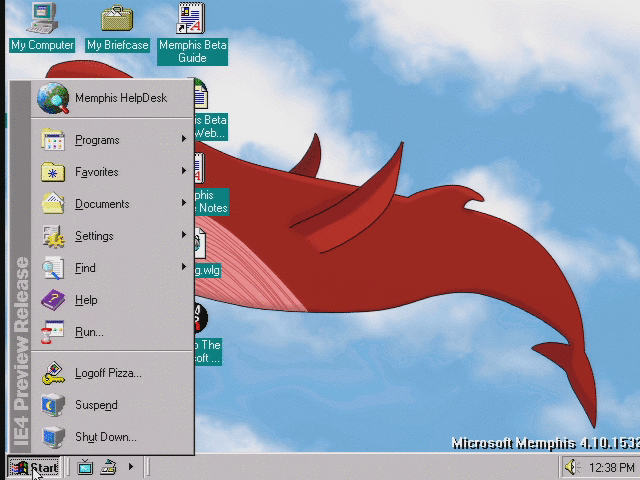Choose Help in the Start menu
Image resolution: width=640 pixels, height=480 pixels.
pos(112,300)
